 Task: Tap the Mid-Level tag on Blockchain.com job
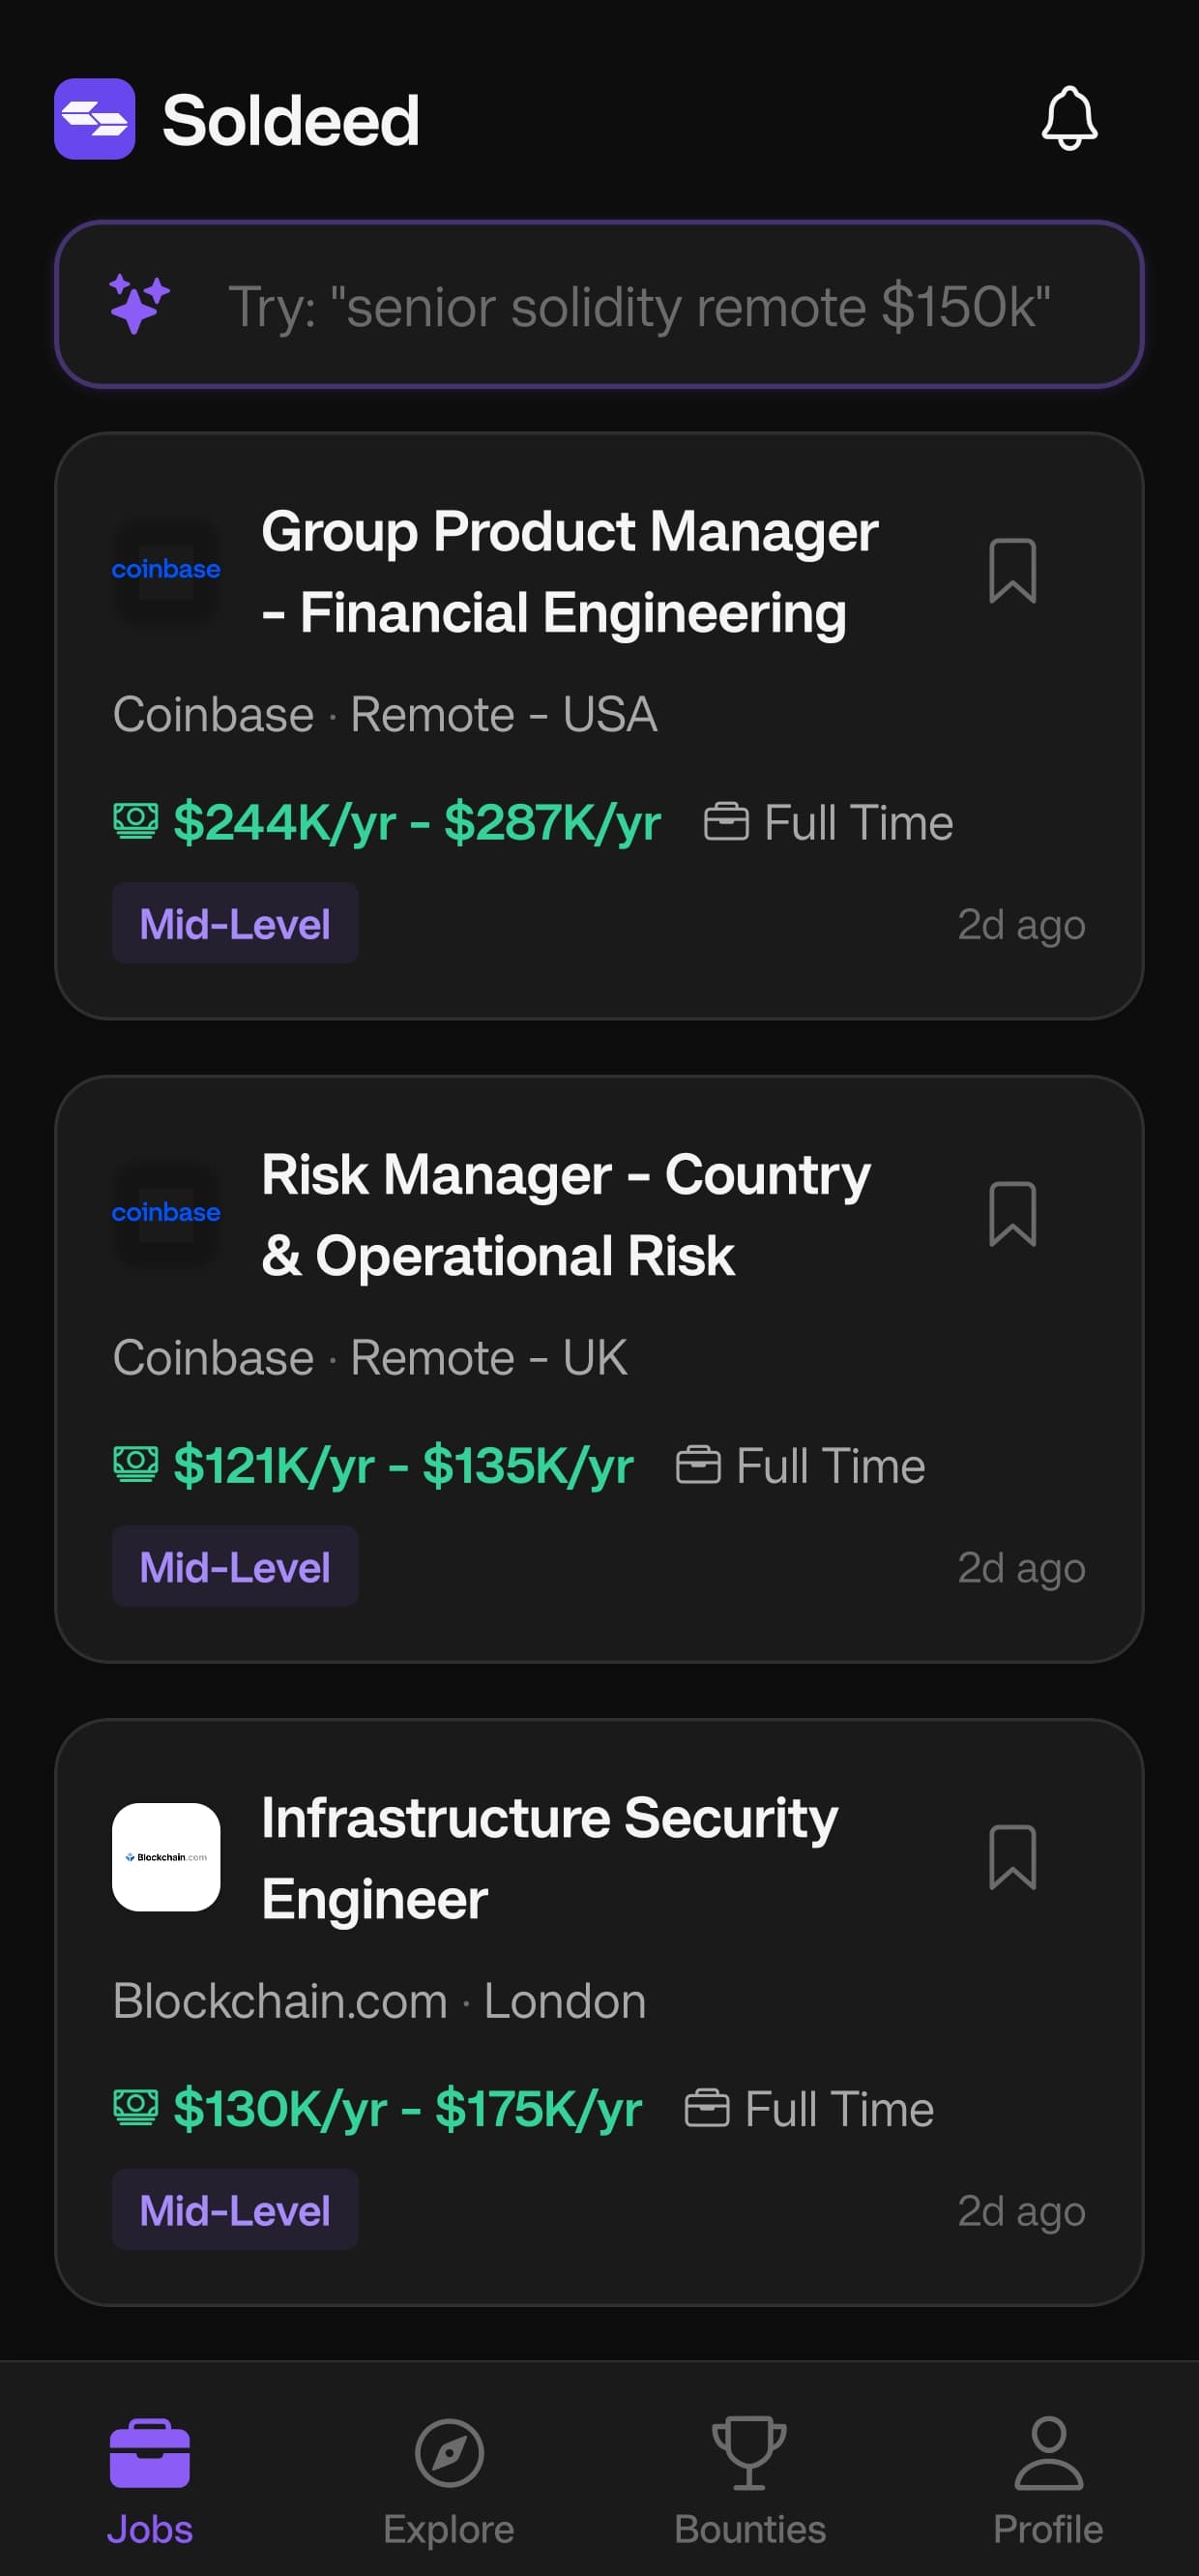tap(235, 2210)
